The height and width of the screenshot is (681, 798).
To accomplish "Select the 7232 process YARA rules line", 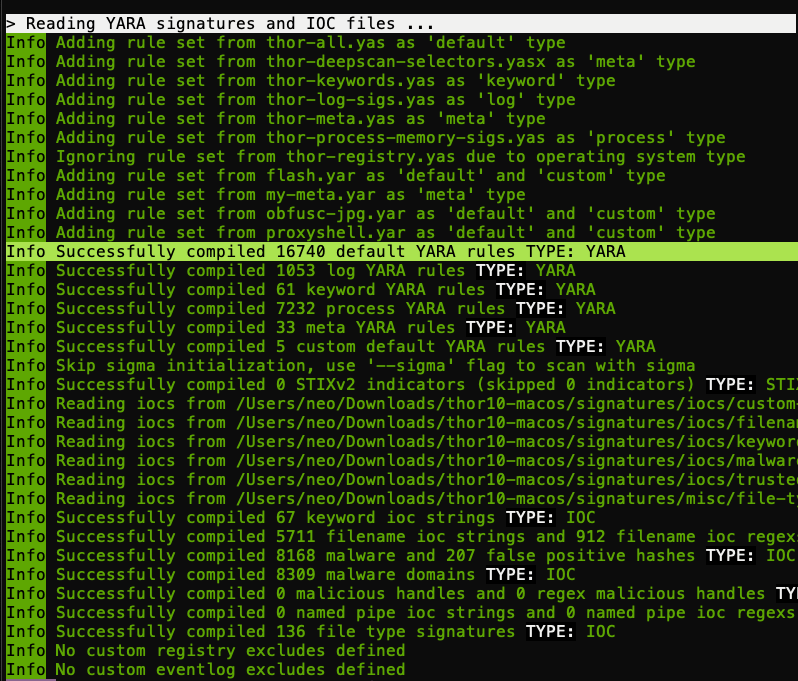I will click(335, 309).
